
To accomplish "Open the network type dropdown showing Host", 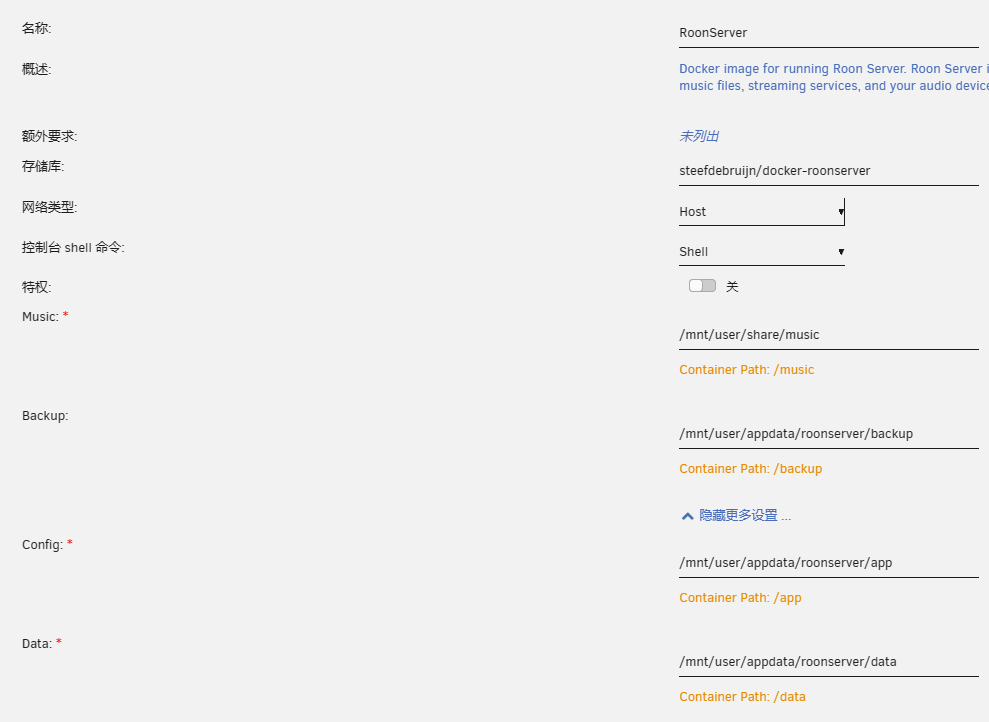I will 761,212.
